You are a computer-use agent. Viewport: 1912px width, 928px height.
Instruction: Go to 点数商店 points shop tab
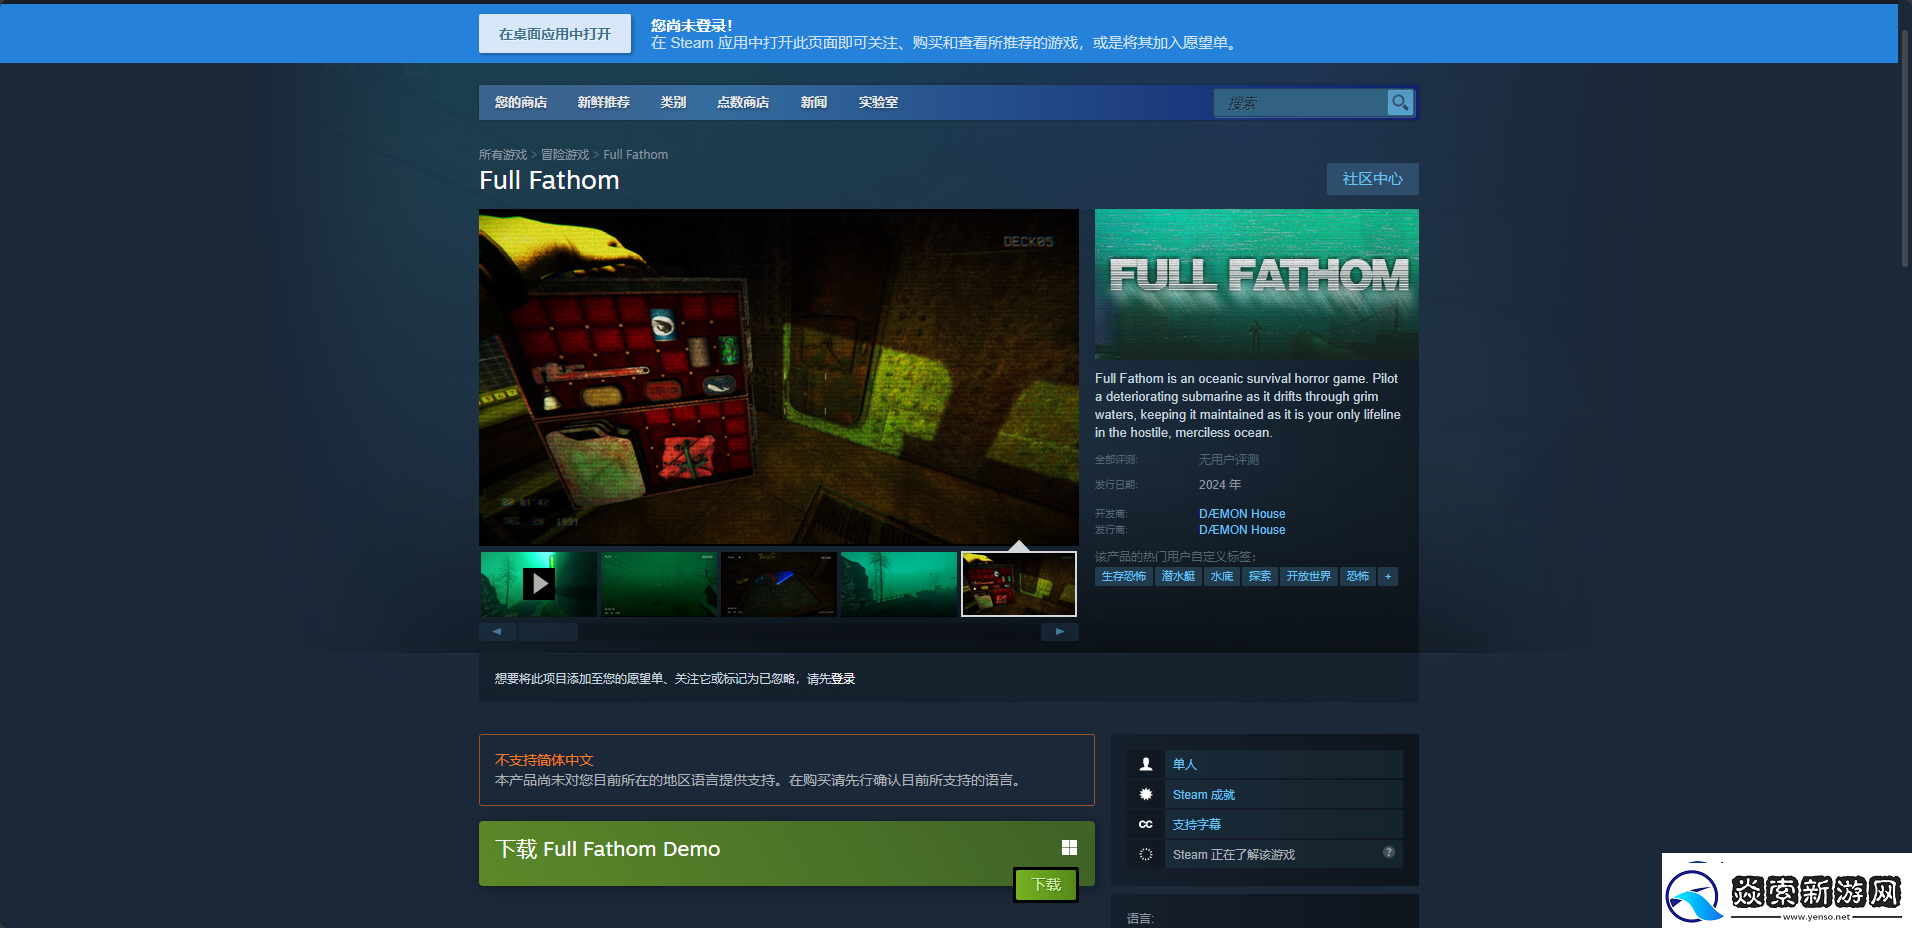pyautogui.click(x=742, y=103)
